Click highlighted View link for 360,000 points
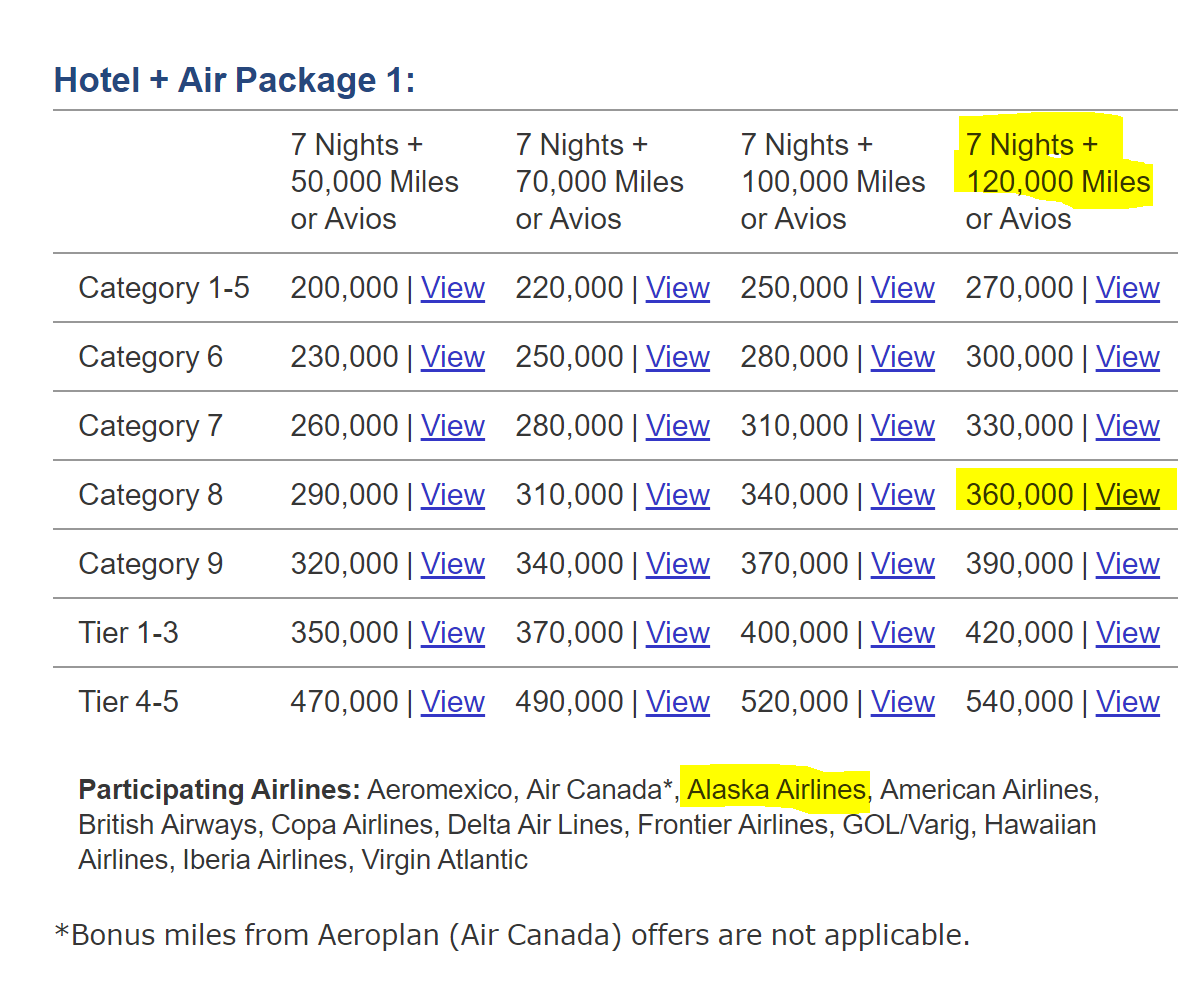Viewport: 1191px width, 989px height. pyautogui.click(x=1127, y=495)
